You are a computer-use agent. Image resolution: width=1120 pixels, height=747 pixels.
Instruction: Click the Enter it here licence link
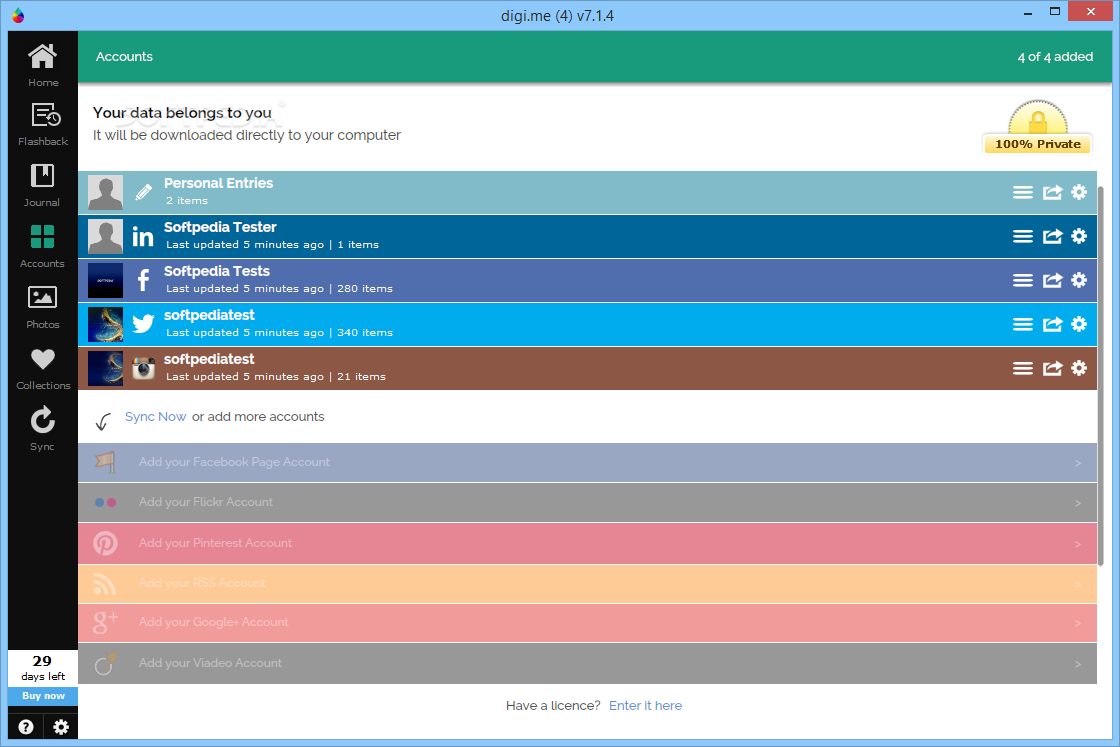(645, 706)
